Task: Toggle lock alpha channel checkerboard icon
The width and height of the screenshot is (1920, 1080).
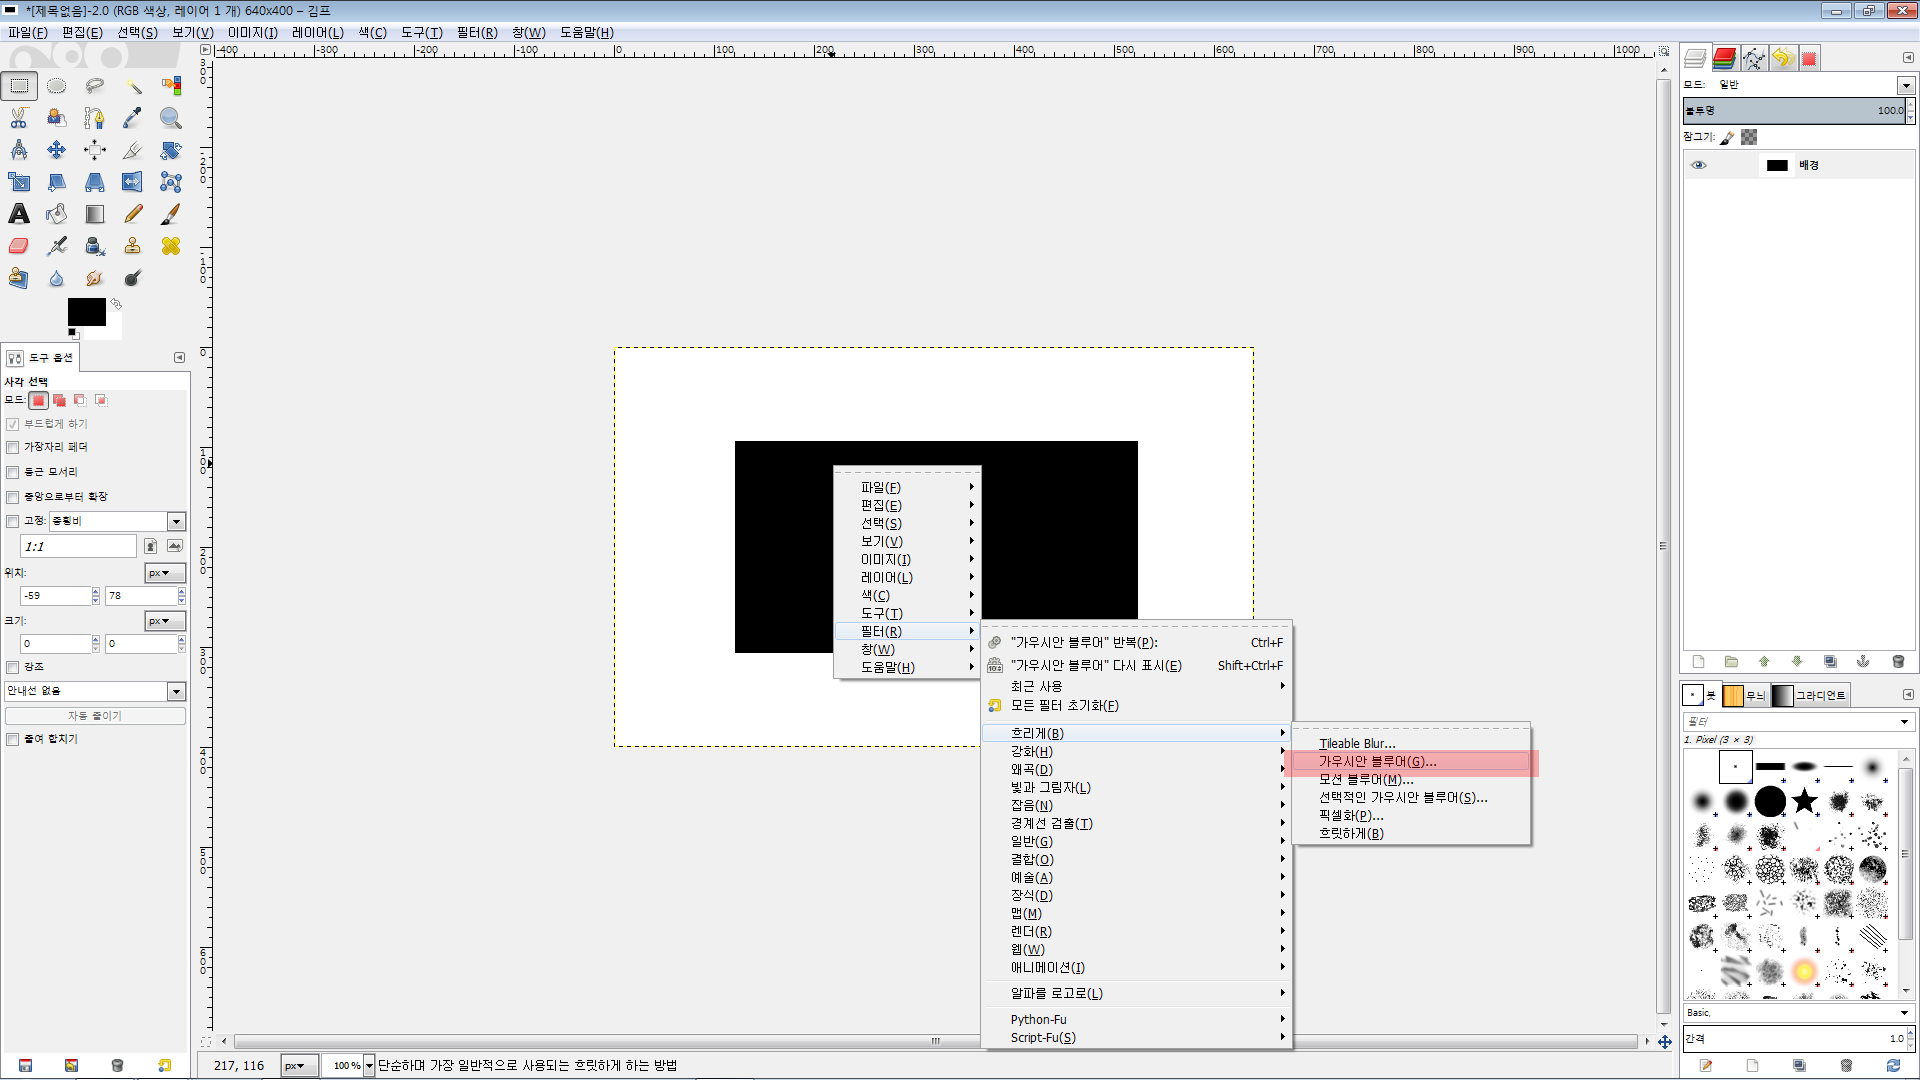Action: [1749, 137]
